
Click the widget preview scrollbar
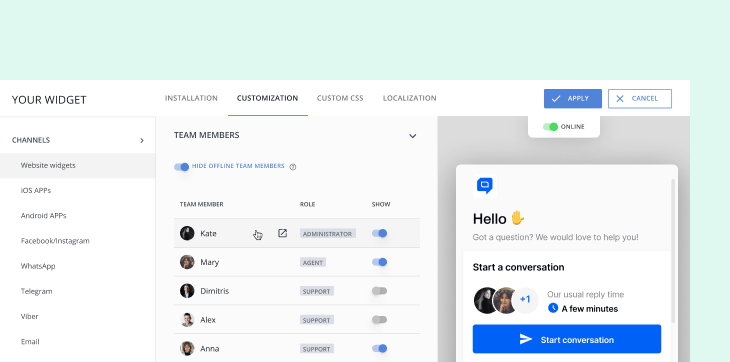(x=673, y=251)
